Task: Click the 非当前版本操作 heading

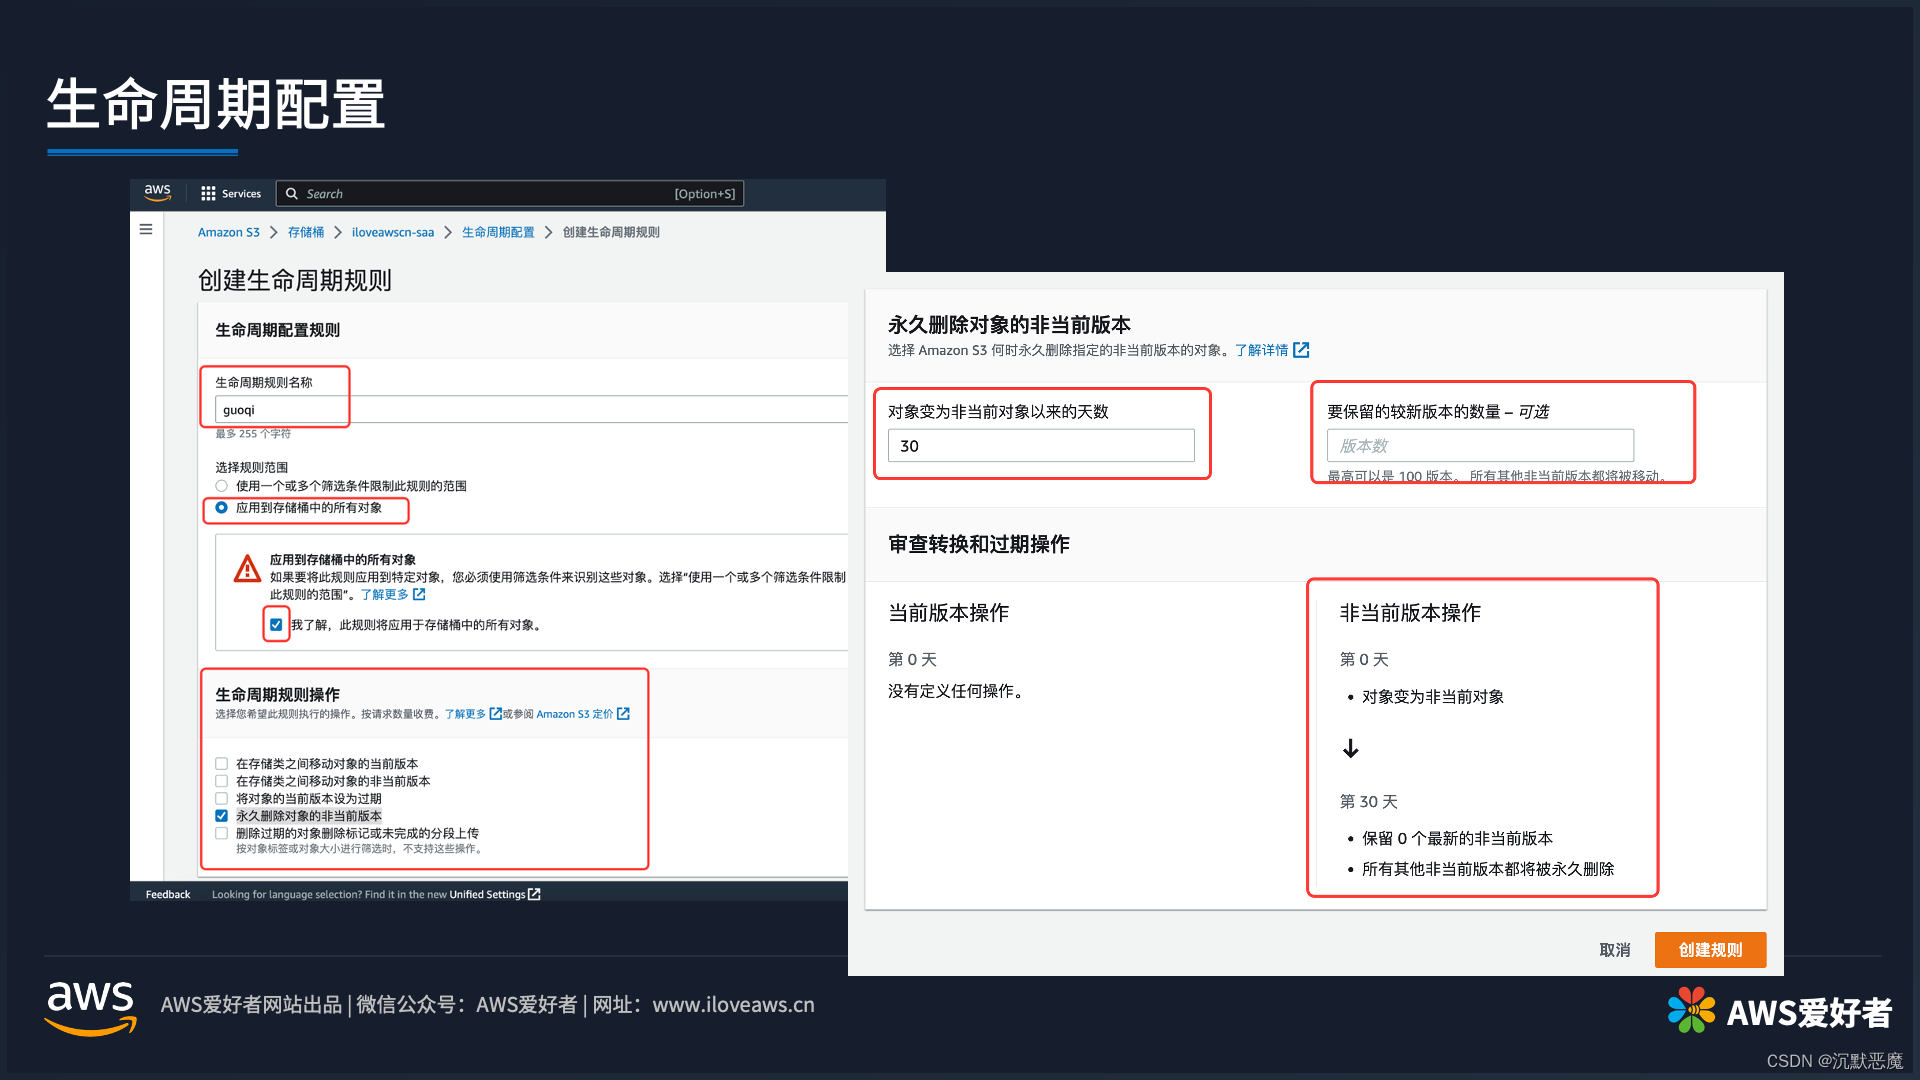Action: click(1410, 613)
